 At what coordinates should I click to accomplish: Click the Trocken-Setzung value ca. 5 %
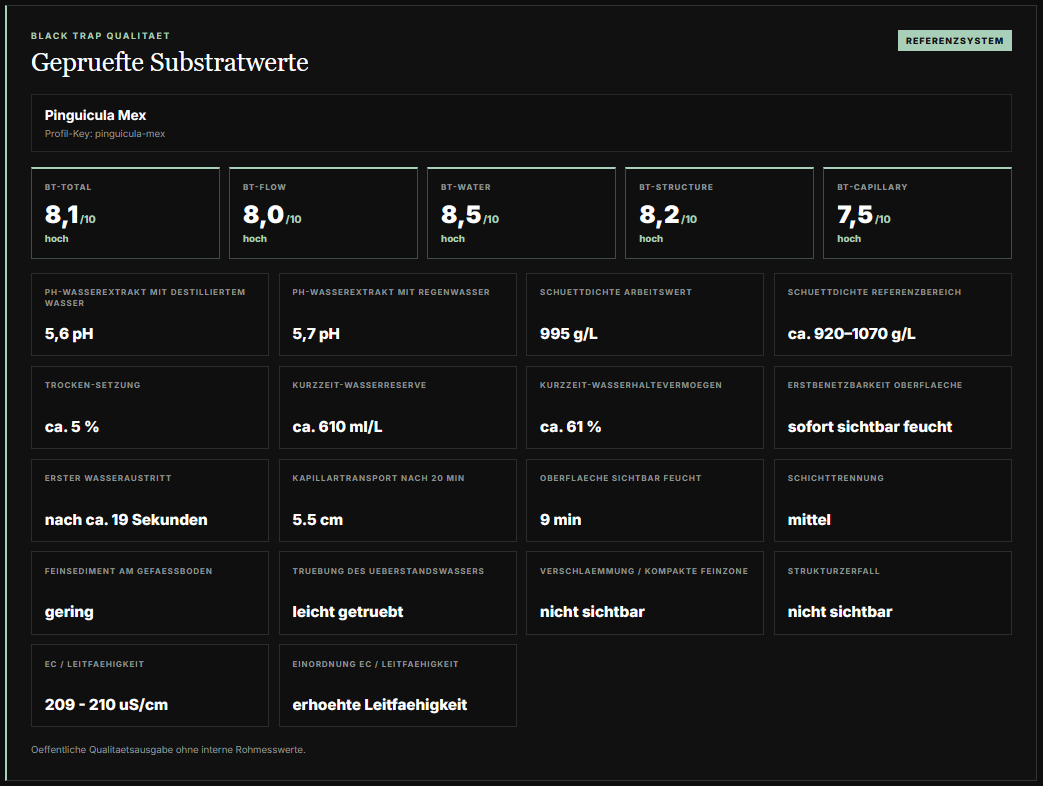coord(72,427)
